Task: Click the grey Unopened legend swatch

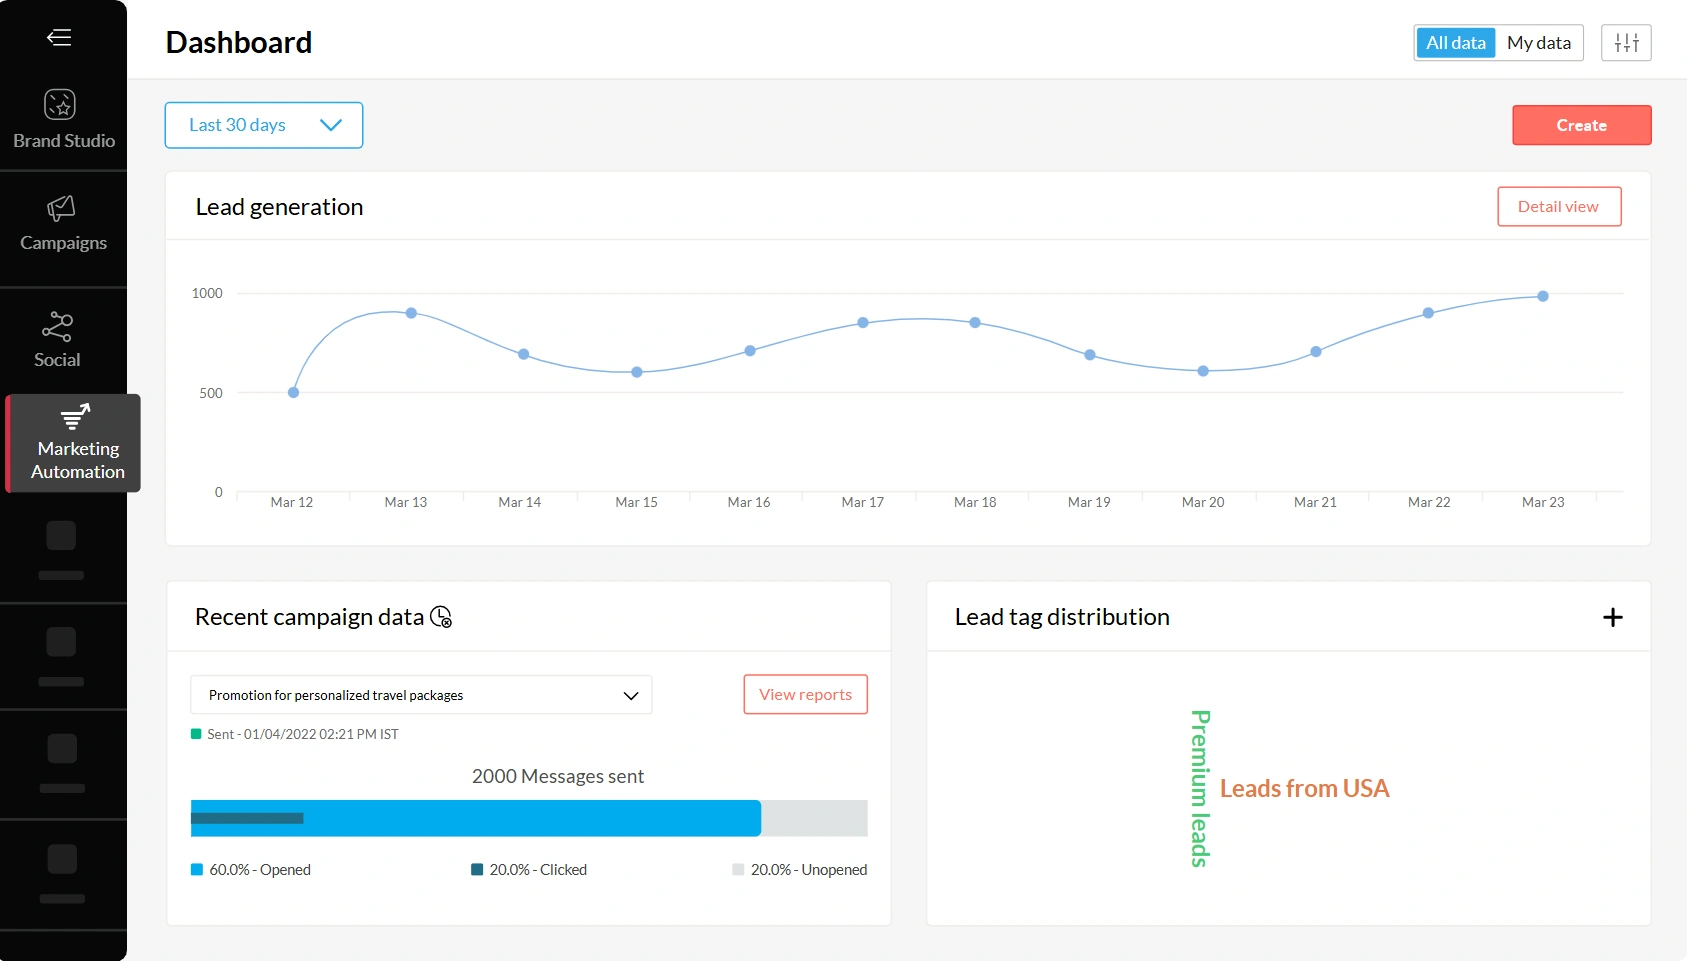Action: [x=738, y=870]
